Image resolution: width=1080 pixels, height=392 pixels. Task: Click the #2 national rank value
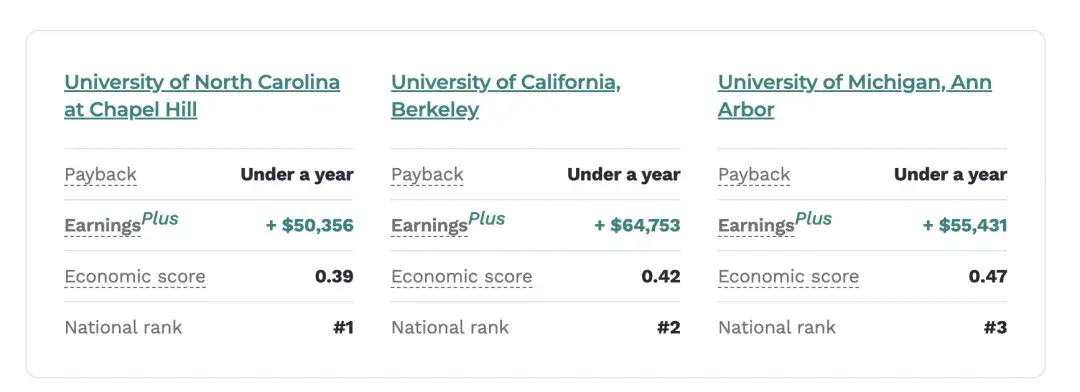[x=668, y=327]
